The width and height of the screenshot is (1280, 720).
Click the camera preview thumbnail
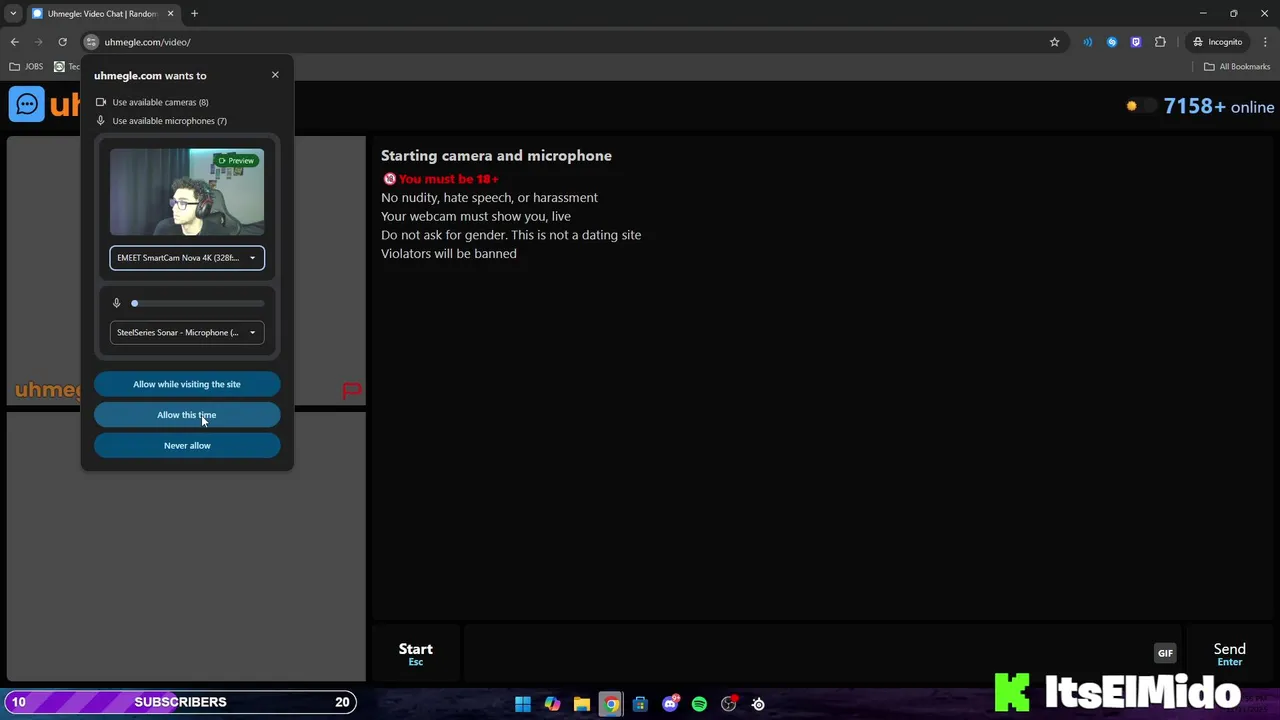coord(187,192)
